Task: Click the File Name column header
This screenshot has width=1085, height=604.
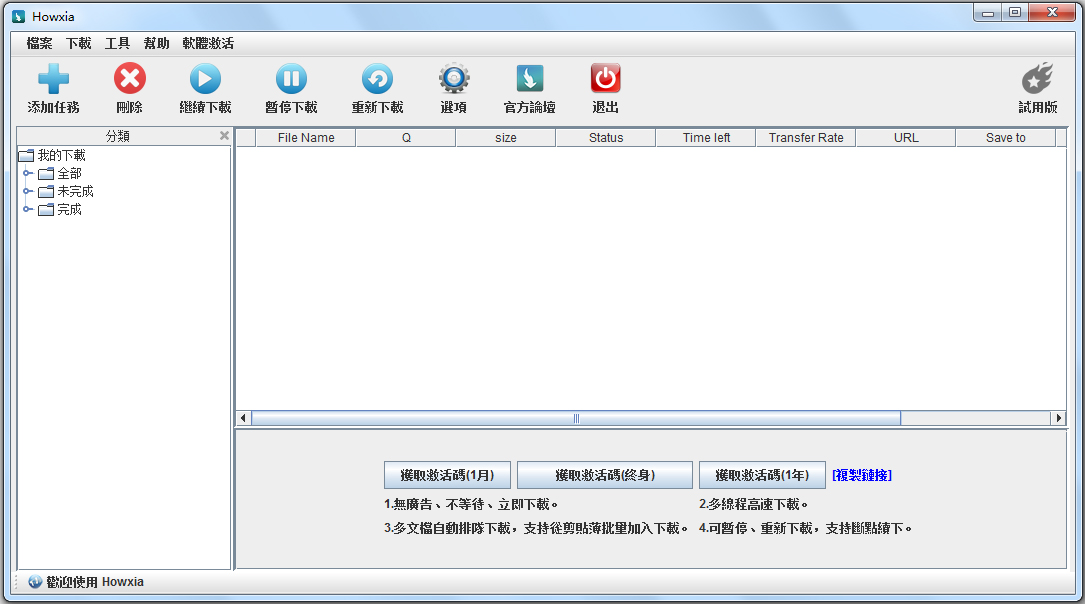Action: (306, 138)
